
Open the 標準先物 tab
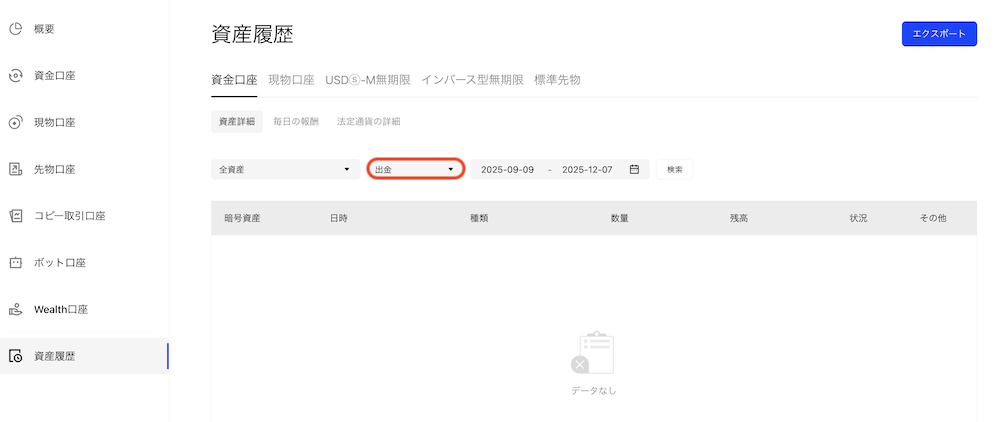(x=557, y=80)
